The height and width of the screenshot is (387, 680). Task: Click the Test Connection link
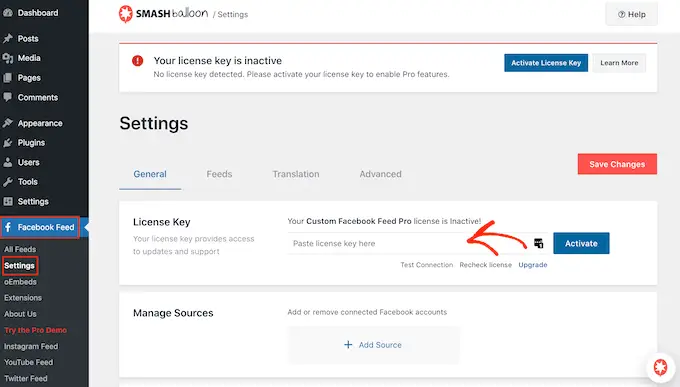click(427, 265)
